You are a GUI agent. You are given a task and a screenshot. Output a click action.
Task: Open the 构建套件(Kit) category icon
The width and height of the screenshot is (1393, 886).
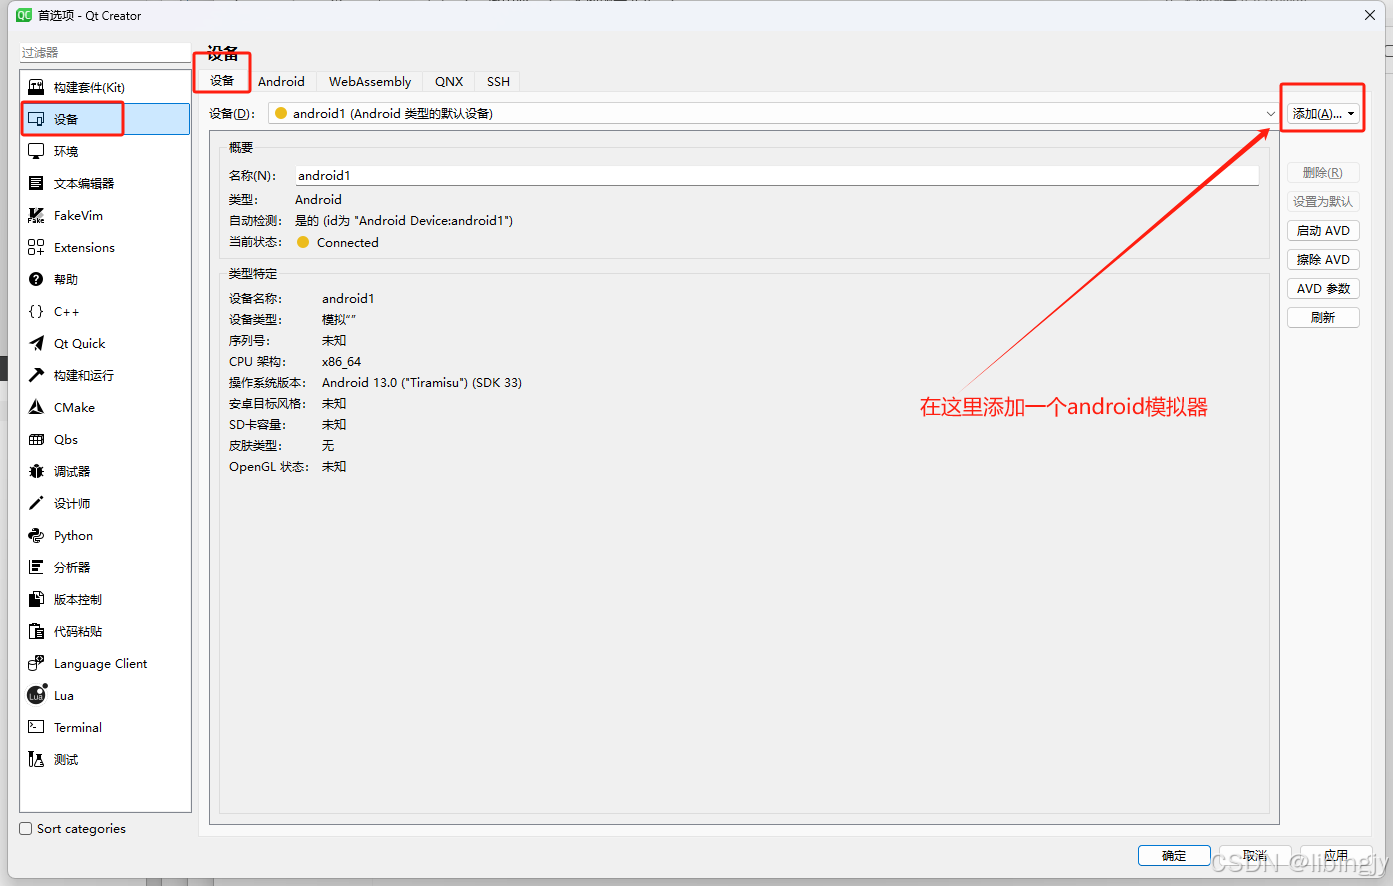pyautogui.click(x=36, y=87)
